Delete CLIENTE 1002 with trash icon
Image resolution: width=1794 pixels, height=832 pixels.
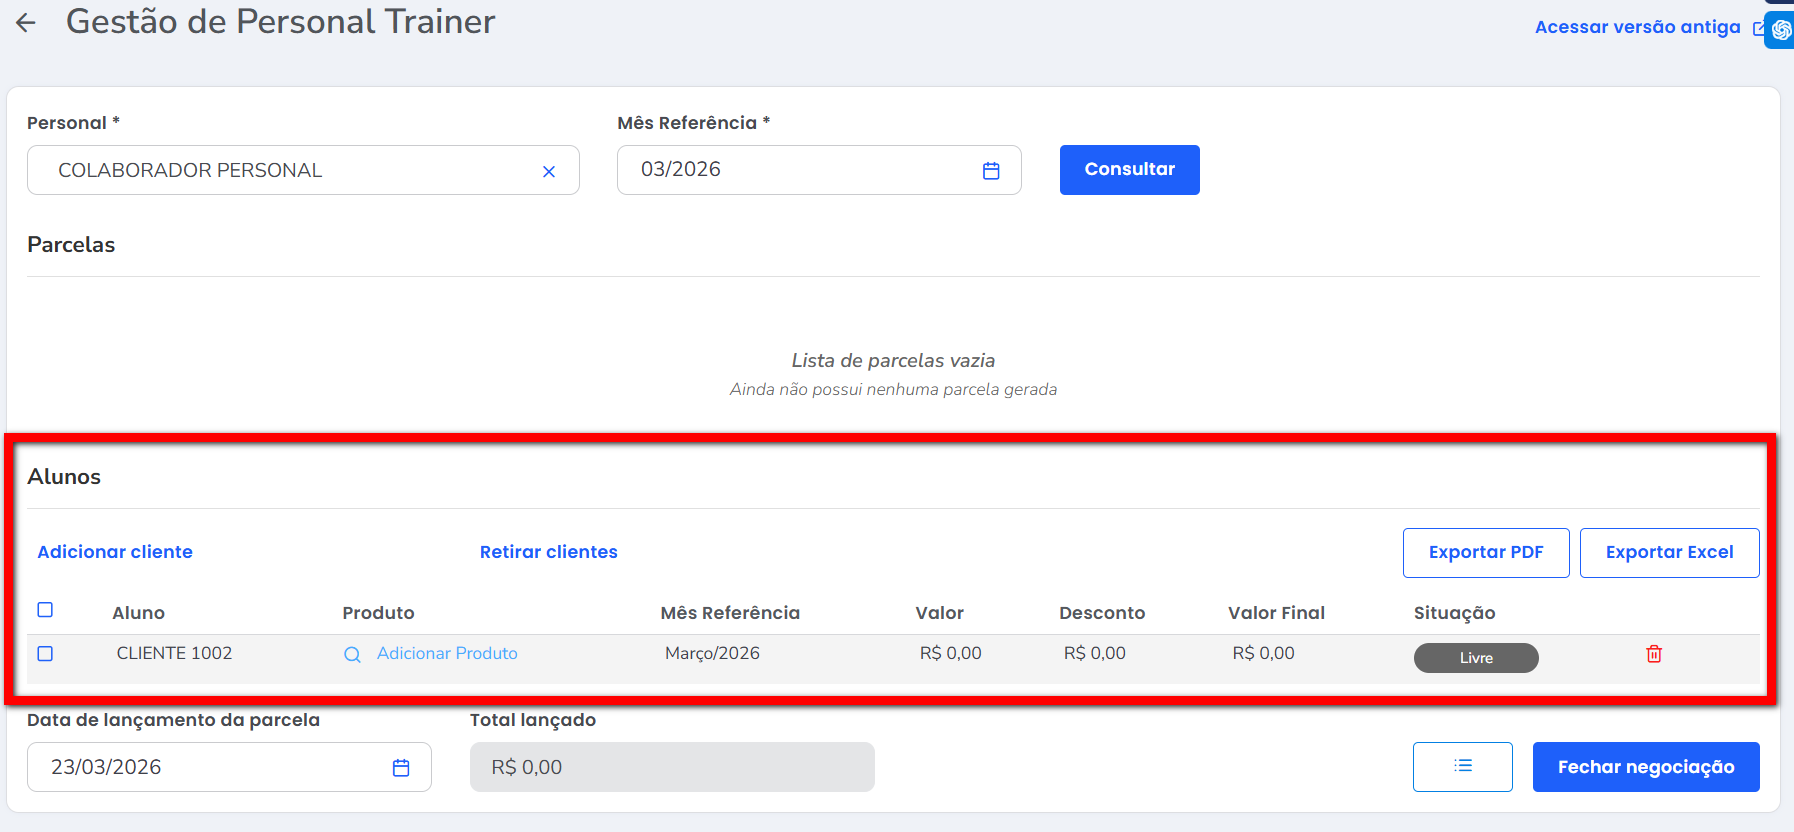(1653, 654)
